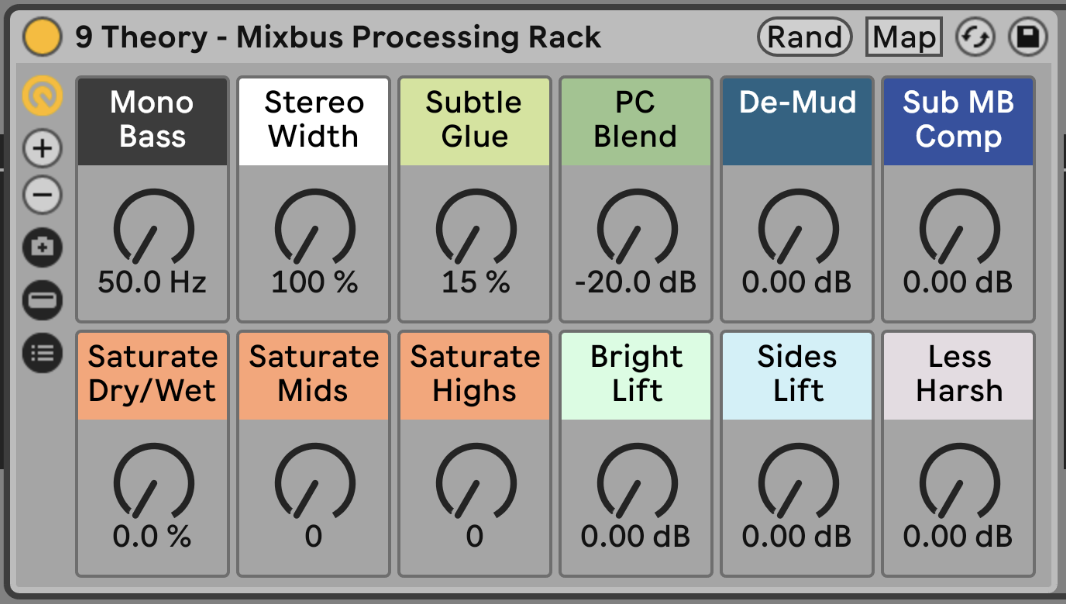Toggle the rack device activator button
1066x604 pixels.
(42, 37)
